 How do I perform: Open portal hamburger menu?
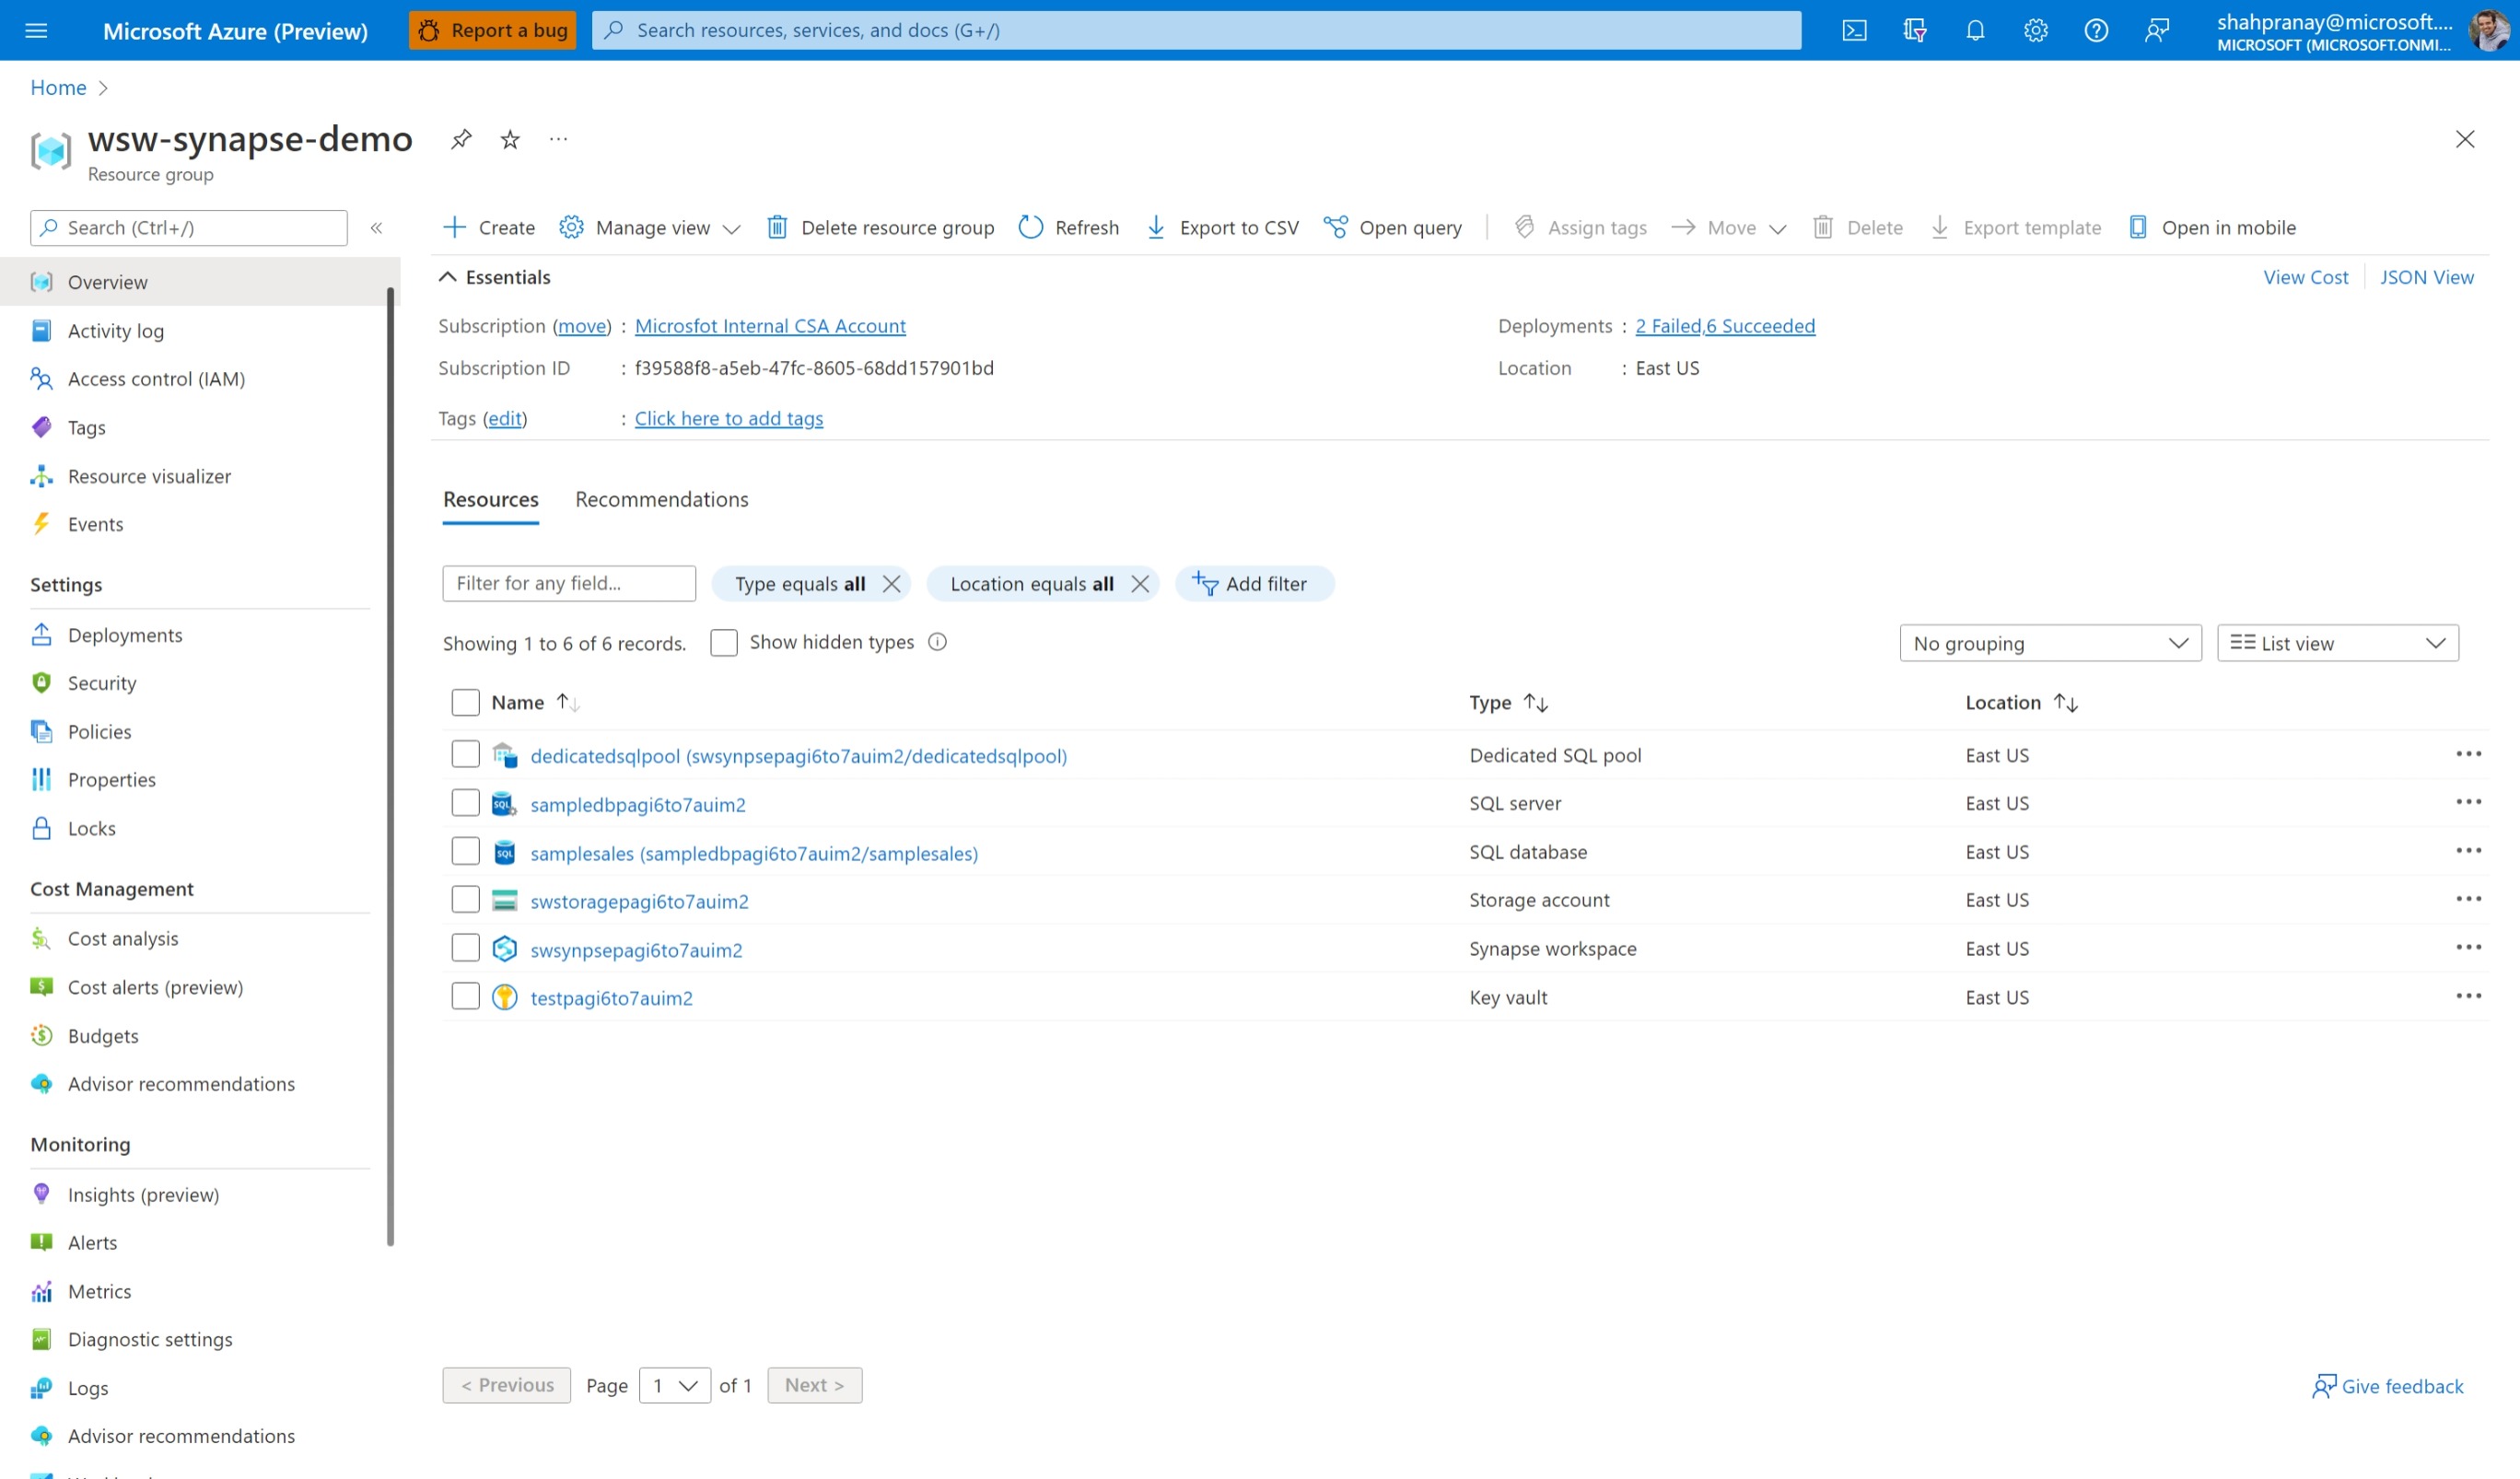[36, 30]
